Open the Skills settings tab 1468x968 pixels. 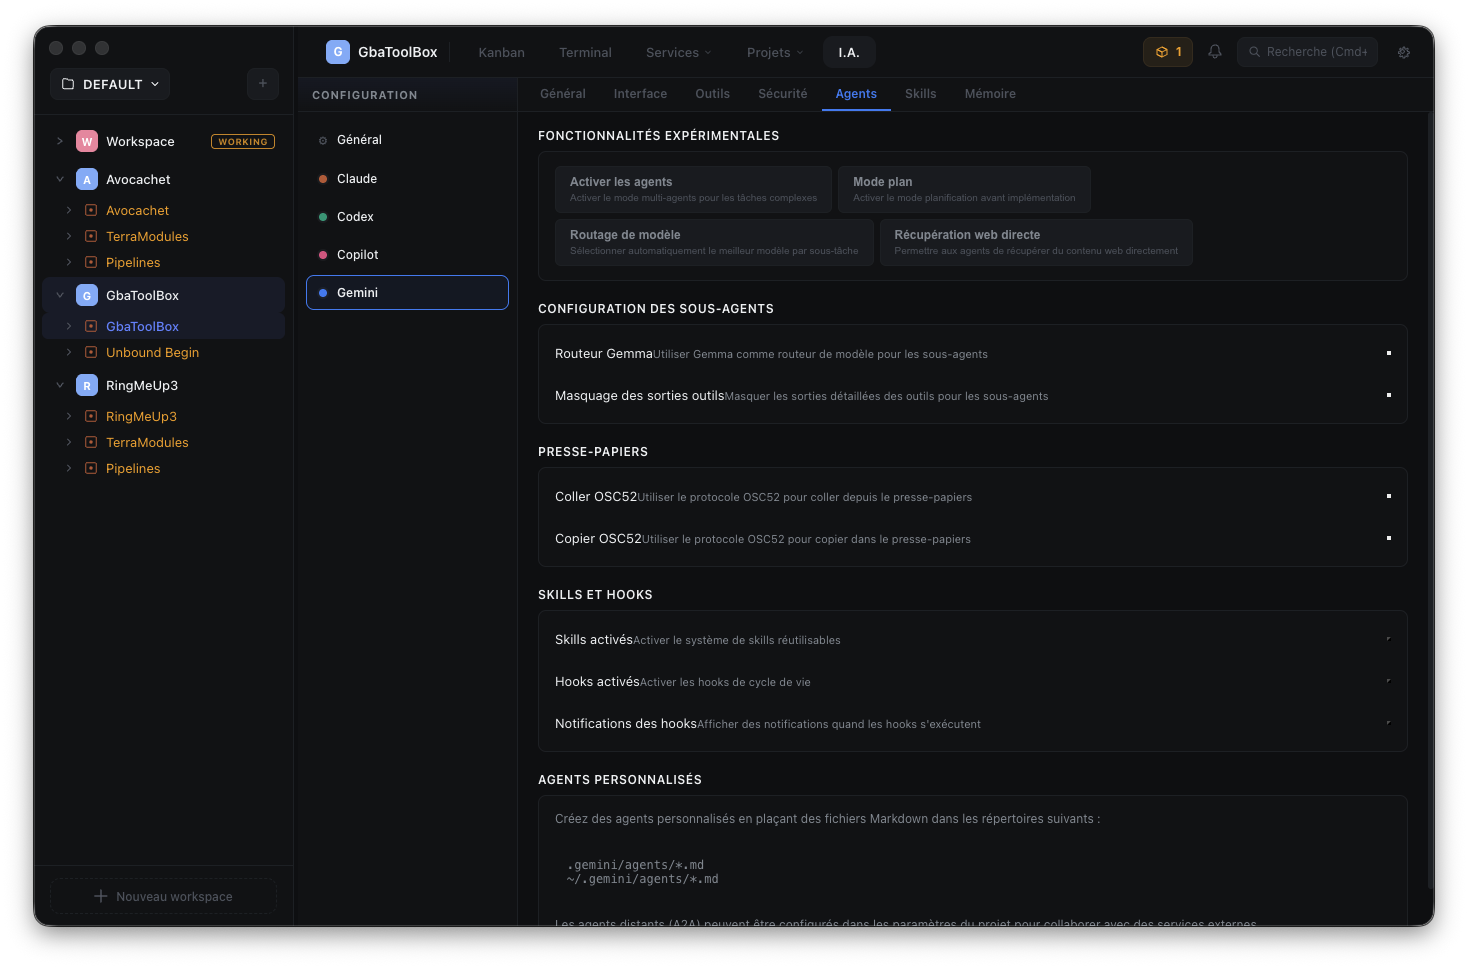921,94
